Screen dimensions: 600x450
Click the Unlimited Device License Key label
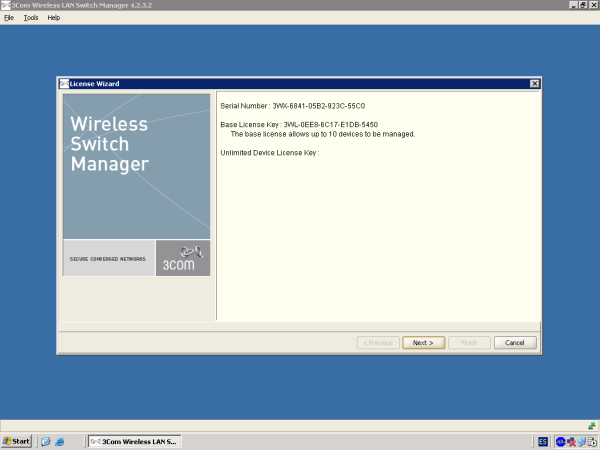[x=269, y=153]
